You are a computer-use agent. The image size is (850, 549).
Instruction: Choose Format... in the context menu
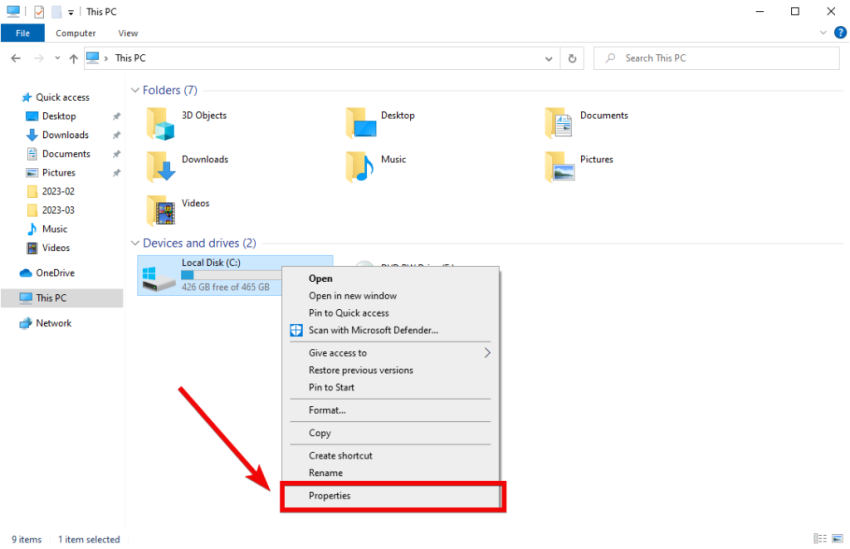click(x=390, y=411)
